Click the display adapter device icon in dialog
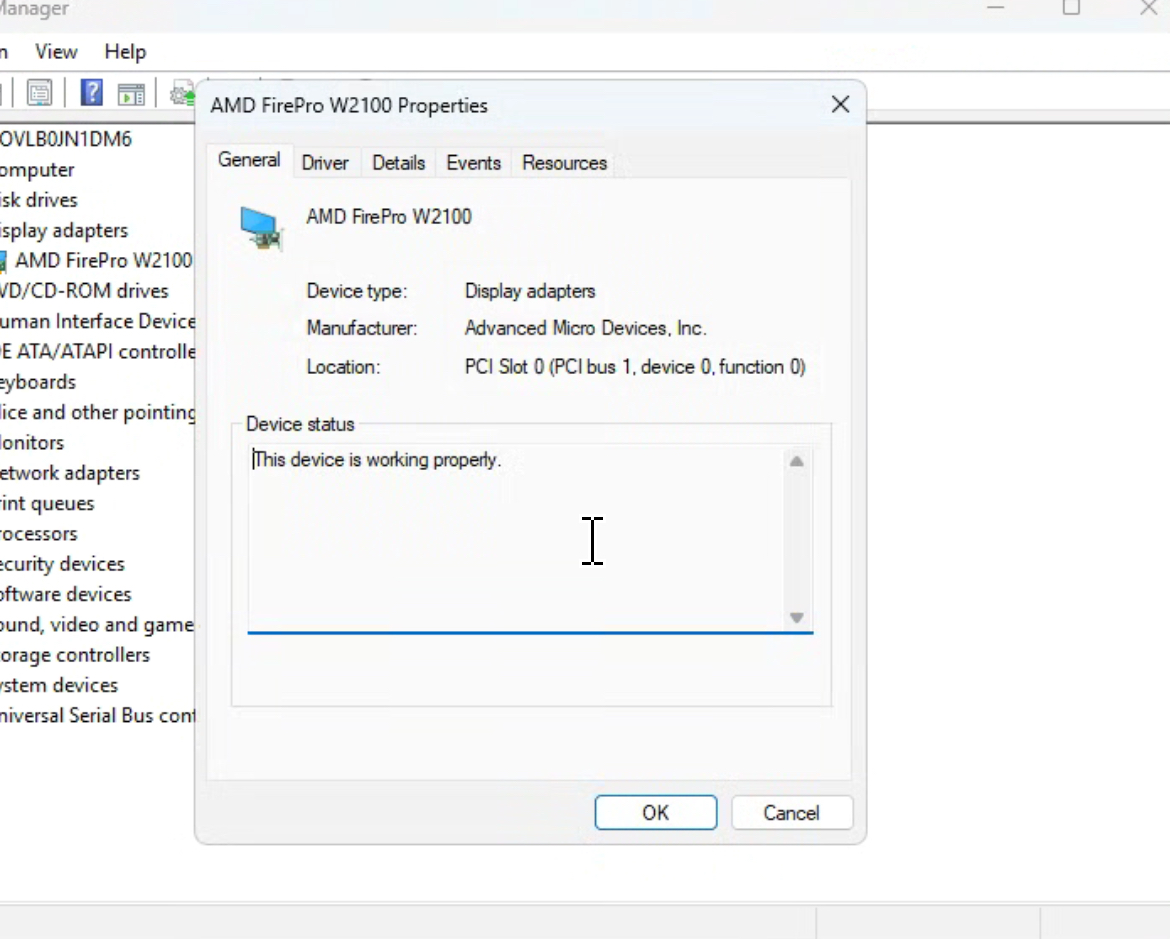The height and width of the screenshot is (939, 1170). coord(261,228)
